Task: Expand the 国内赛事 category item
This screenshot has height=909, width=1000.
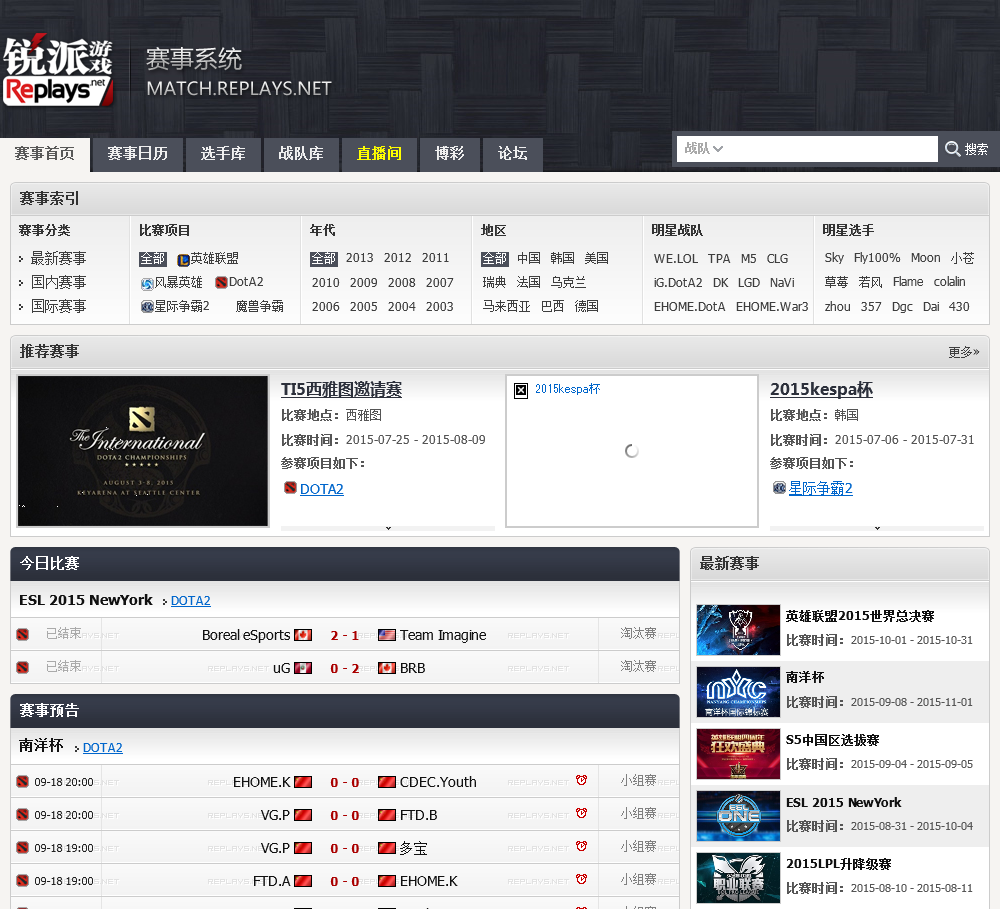Action: click(x=58, y=283)
